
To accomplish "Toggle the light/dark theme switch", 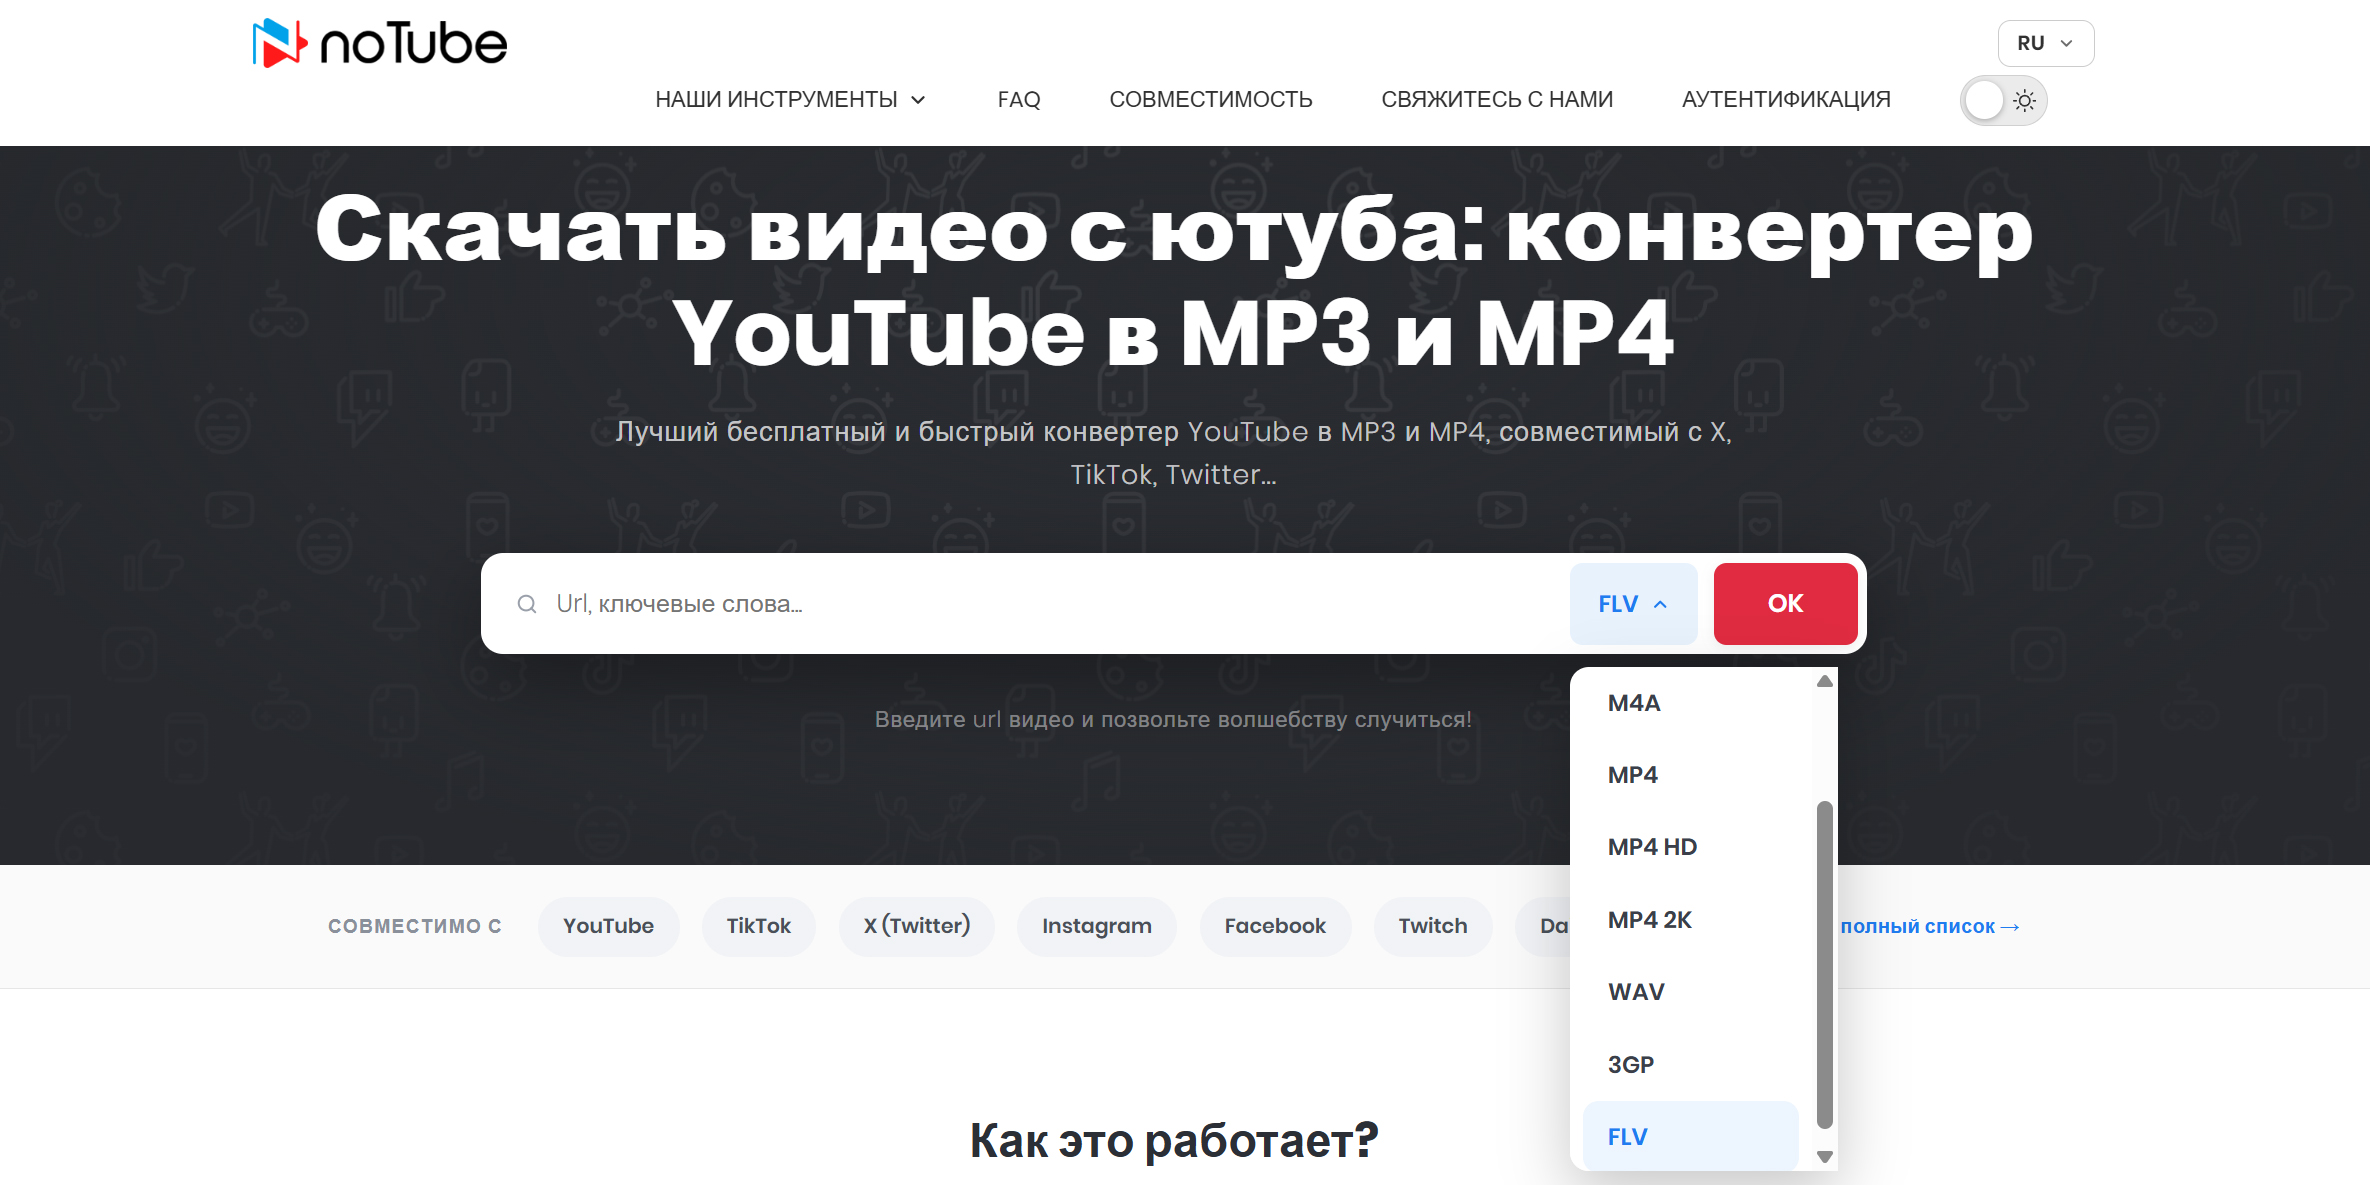I will click(x=2003, y=100).
